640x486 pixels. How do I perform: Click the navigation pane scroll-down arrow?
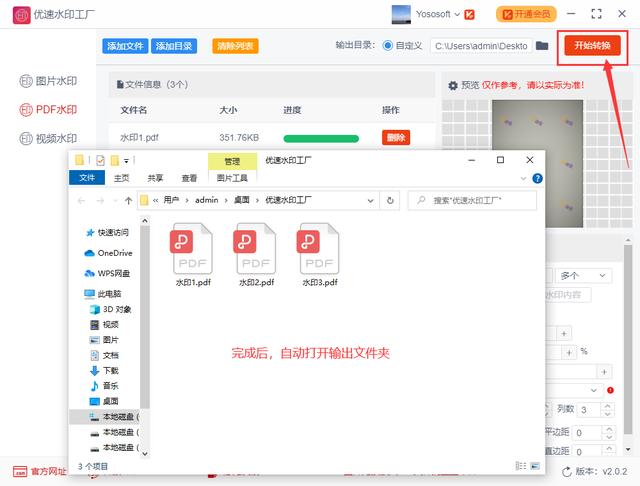click(x=145, y=453)
